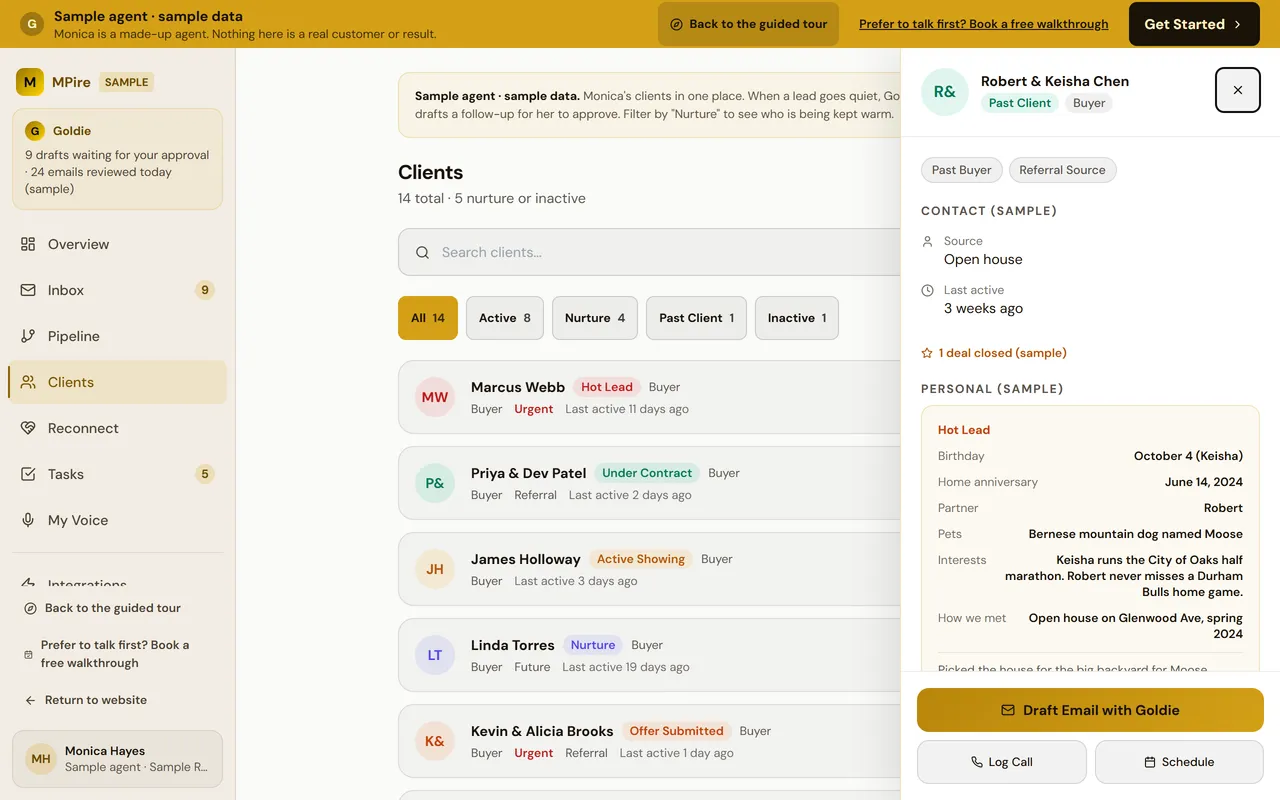This screenshot has height=800, width=1280.
Task: Click the Clients people icon
Action: tap(28, 382)
